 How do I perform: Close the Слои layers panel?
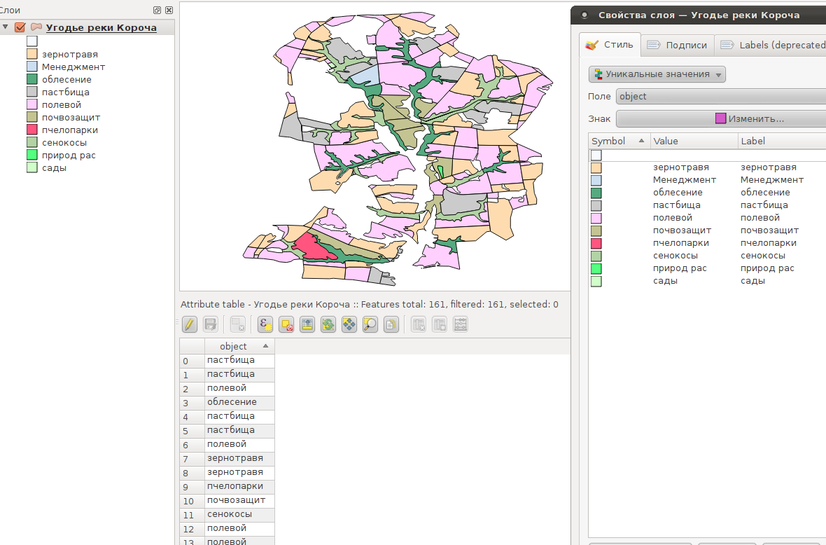(x=168, y=9)
